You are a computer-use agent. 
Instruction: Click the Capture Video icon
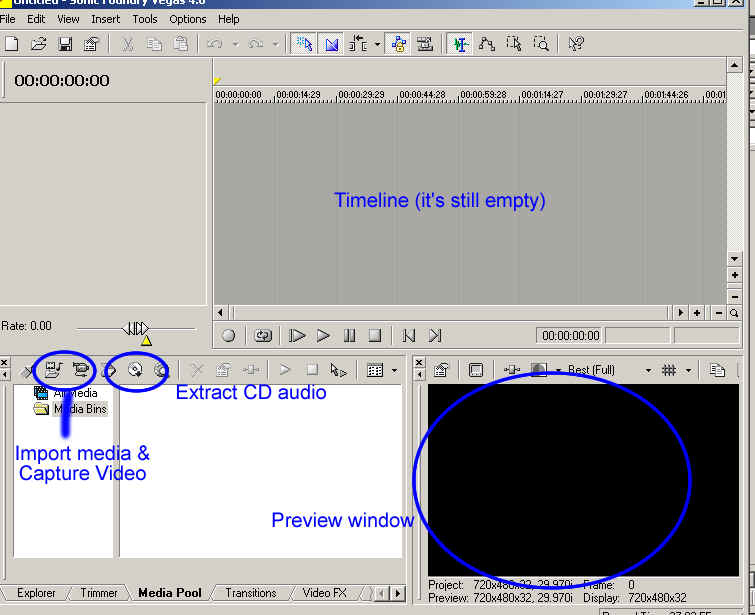point(80,370)
